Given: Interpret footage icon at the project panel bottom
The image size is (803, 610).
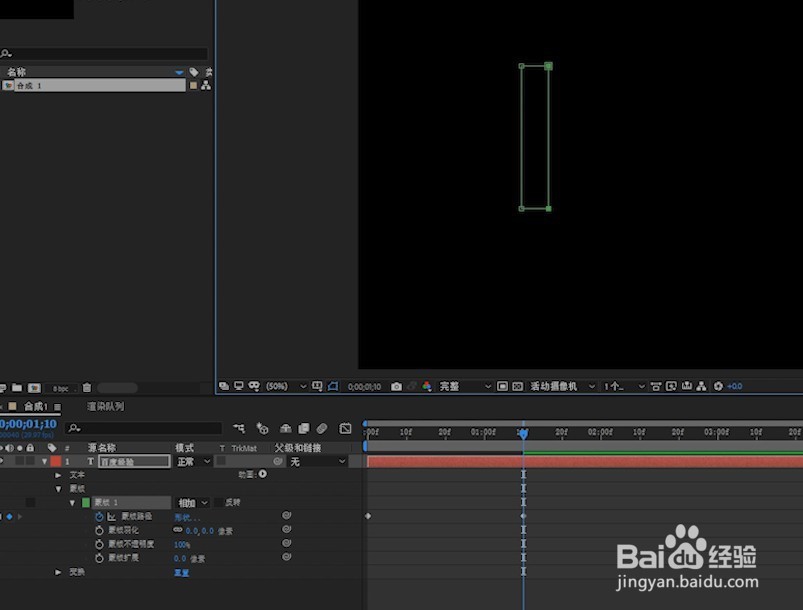Looking at the screenshot, I should (3, 388).
